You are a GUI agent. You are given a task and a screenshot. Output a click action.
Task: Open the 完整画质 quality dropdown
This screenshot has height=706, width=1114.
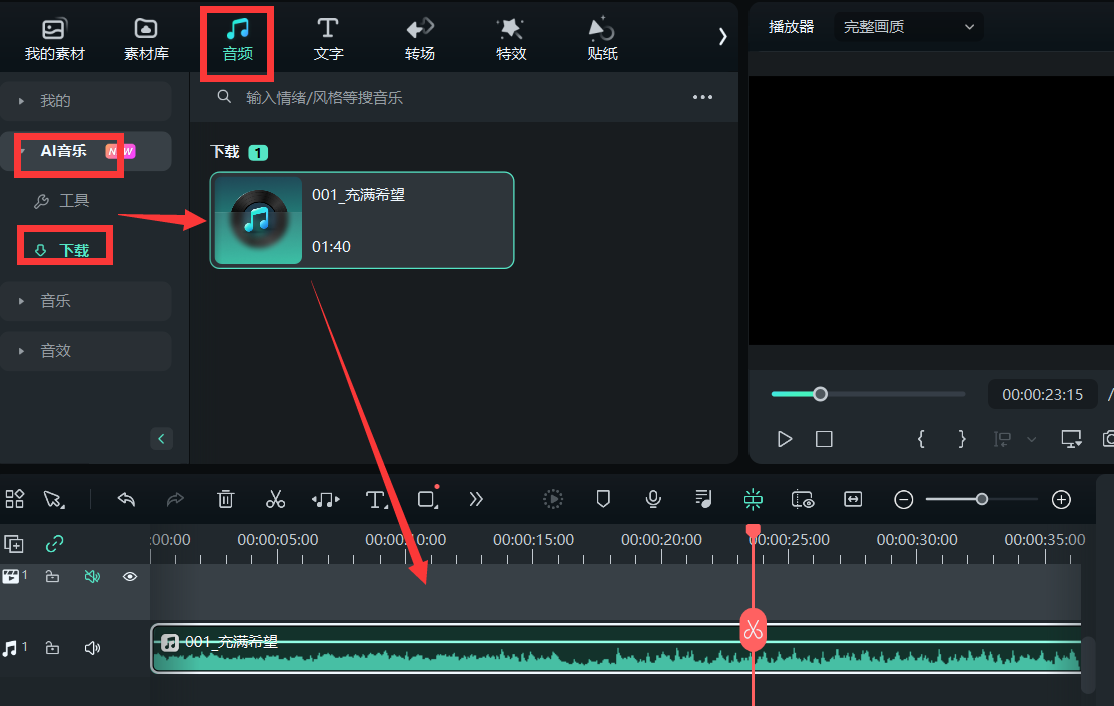click(908, 27)
